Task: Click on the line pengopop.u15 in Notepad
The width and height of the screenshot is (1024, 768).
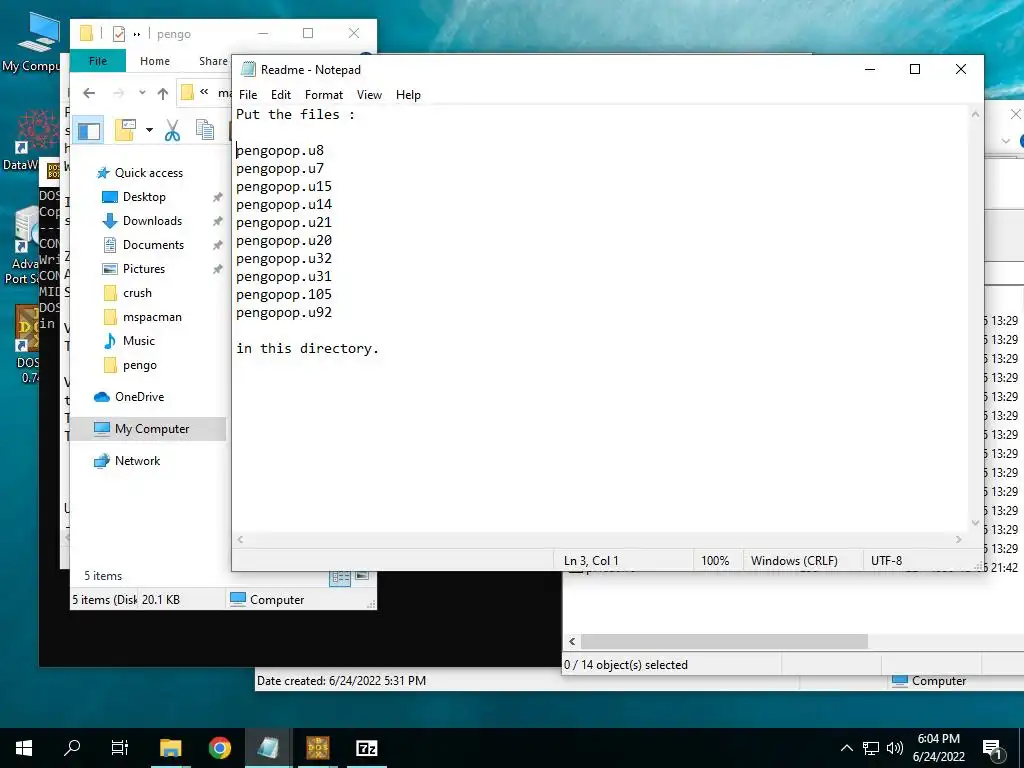Action: point(283,187)
